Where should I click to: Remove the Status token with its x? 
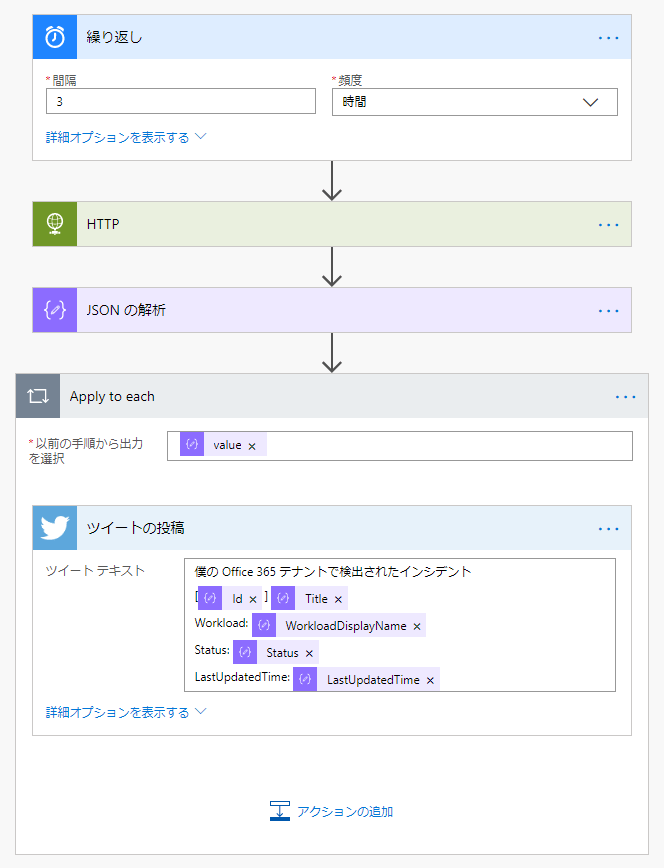(x=309, y=654)
